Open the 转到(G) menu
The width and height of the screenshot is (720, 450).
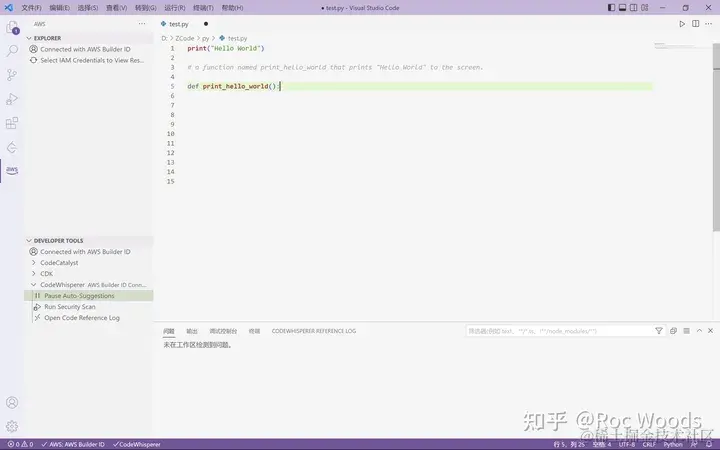(146, 8)
